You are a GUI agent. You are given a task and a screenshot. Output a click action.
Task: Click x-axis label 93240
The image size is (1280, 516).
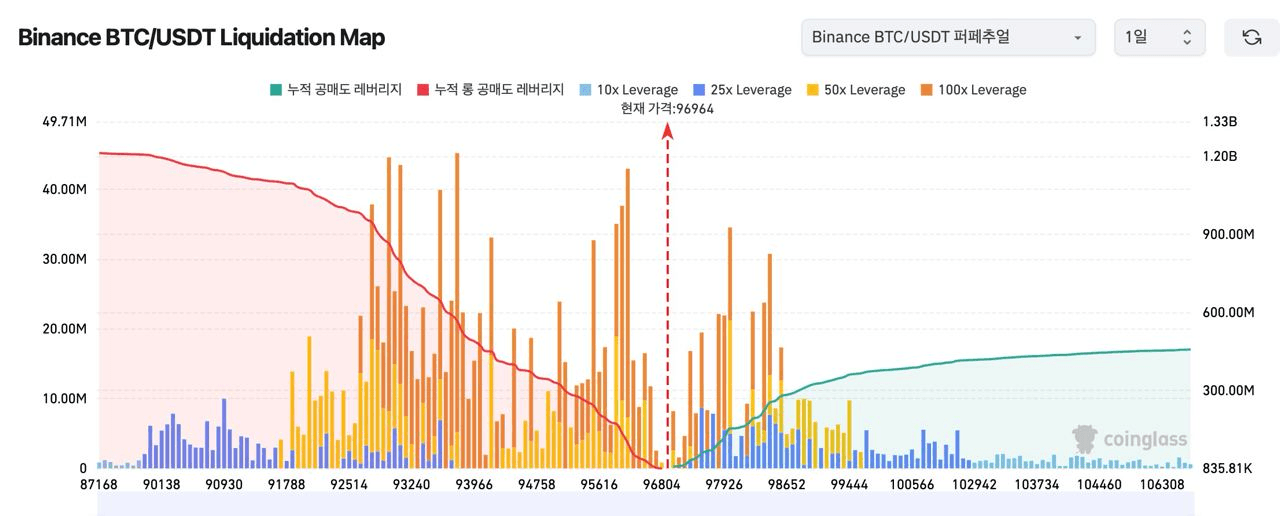[411, 484]
